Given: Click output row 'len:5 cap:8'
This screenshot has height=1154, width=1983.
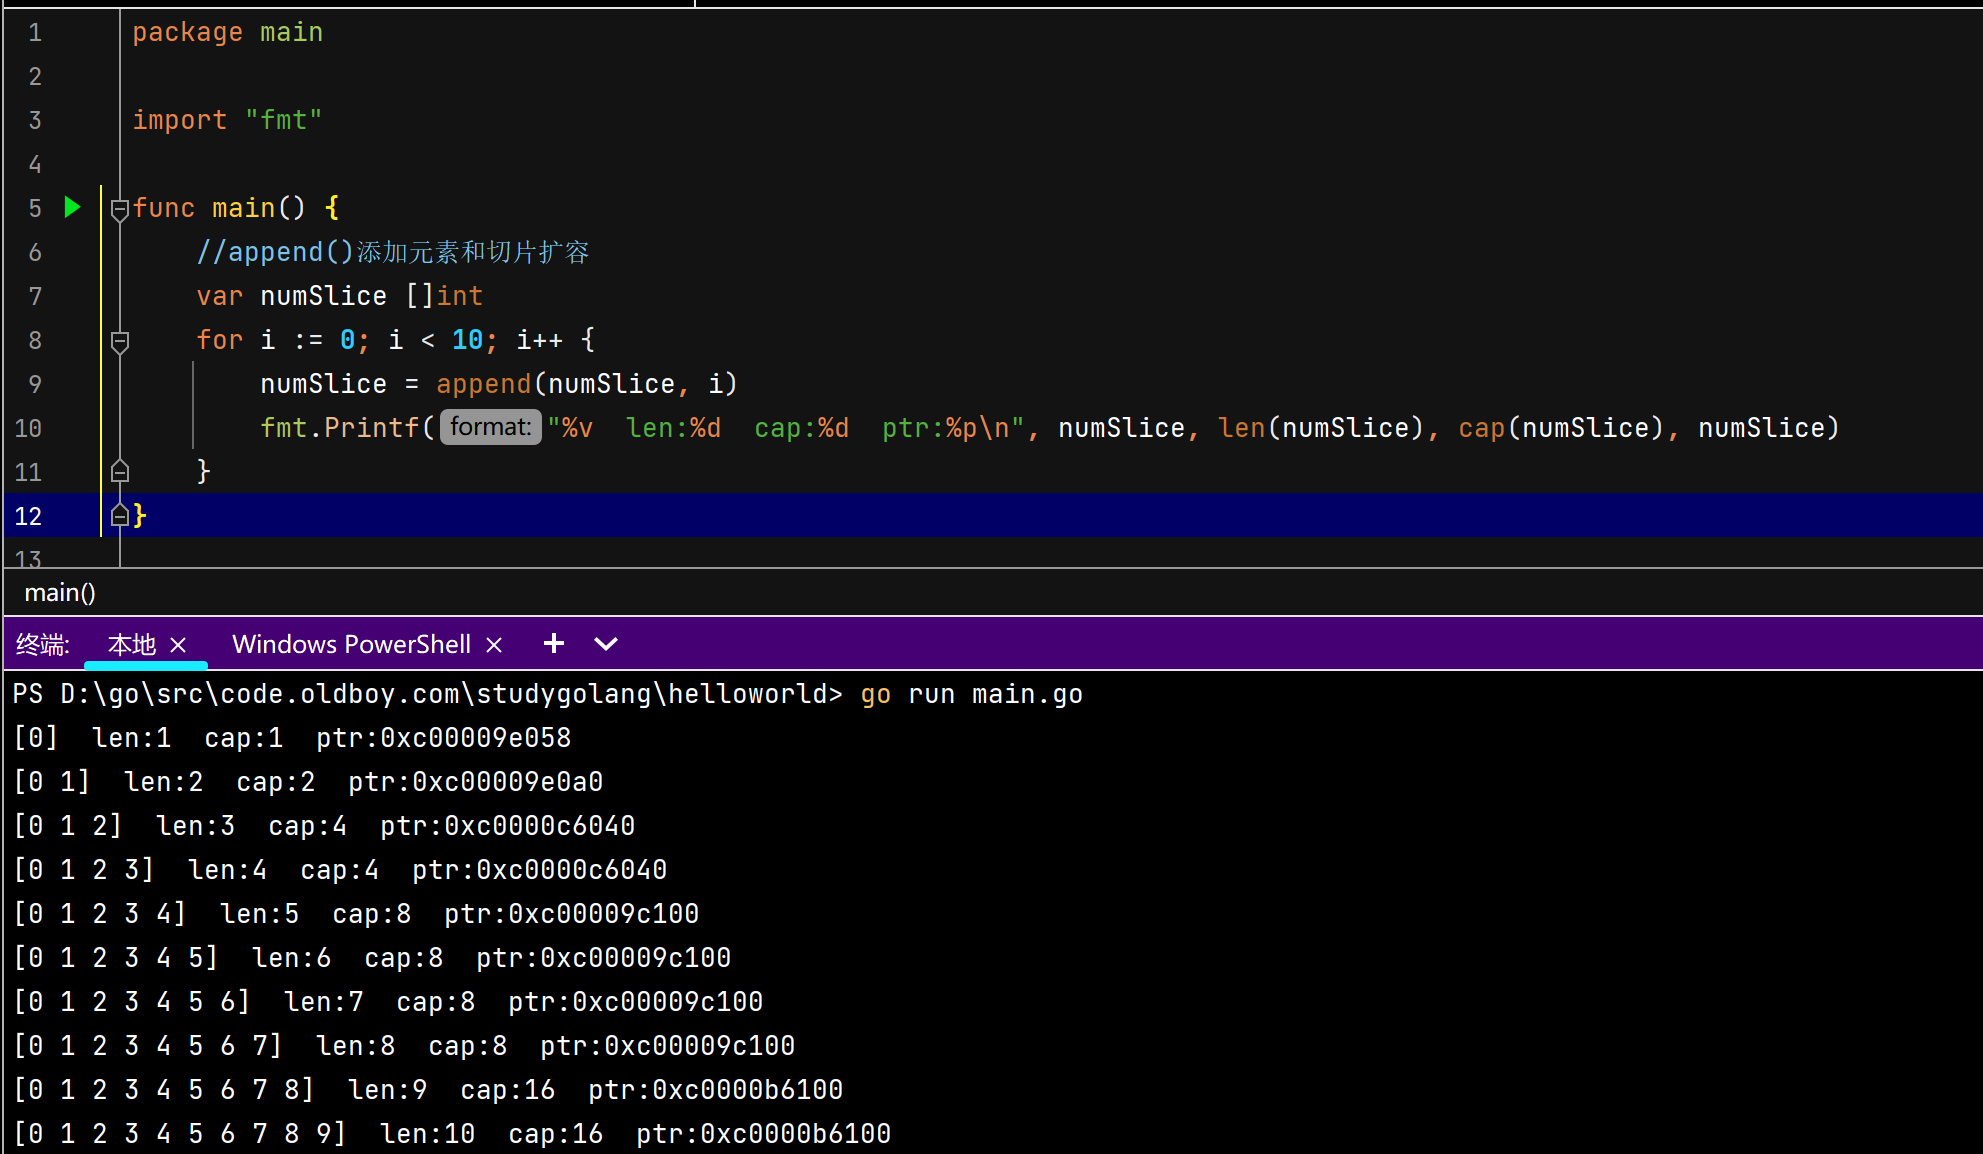Looking at the screenshot, I should (x=356, y=914).
